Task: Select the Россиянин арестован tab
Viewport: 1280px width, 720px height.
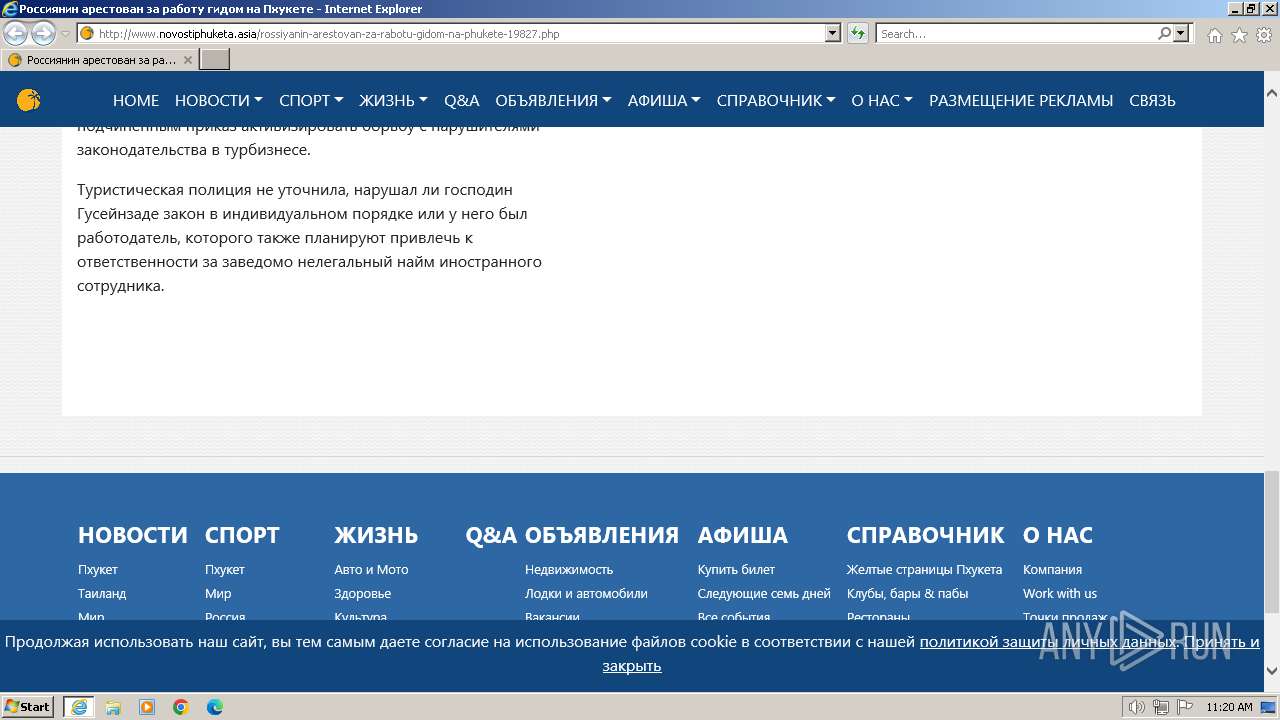Action: pos(100,60)
